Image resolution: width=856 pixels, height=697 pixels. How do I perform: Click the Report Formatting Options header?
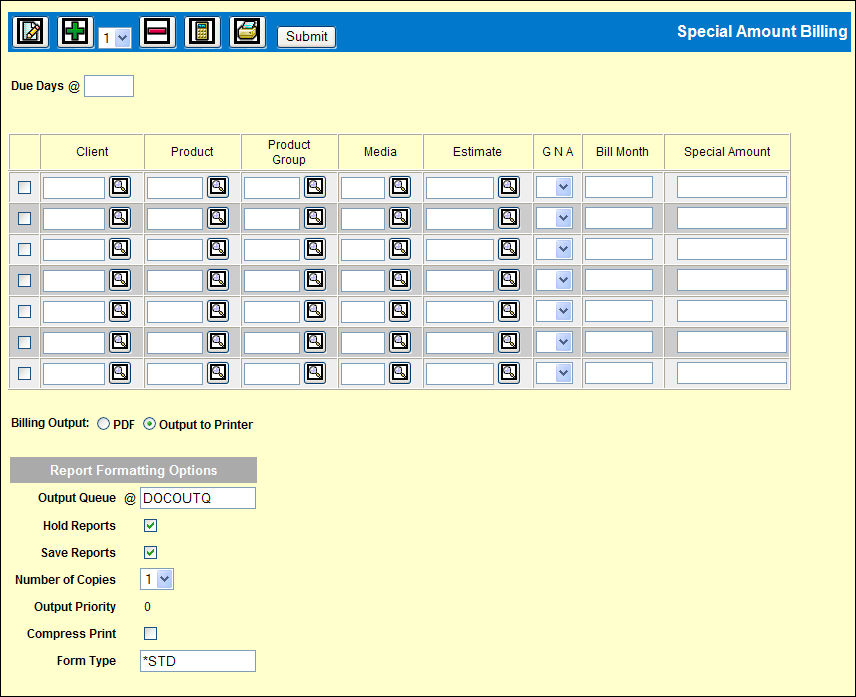point(133,470)
